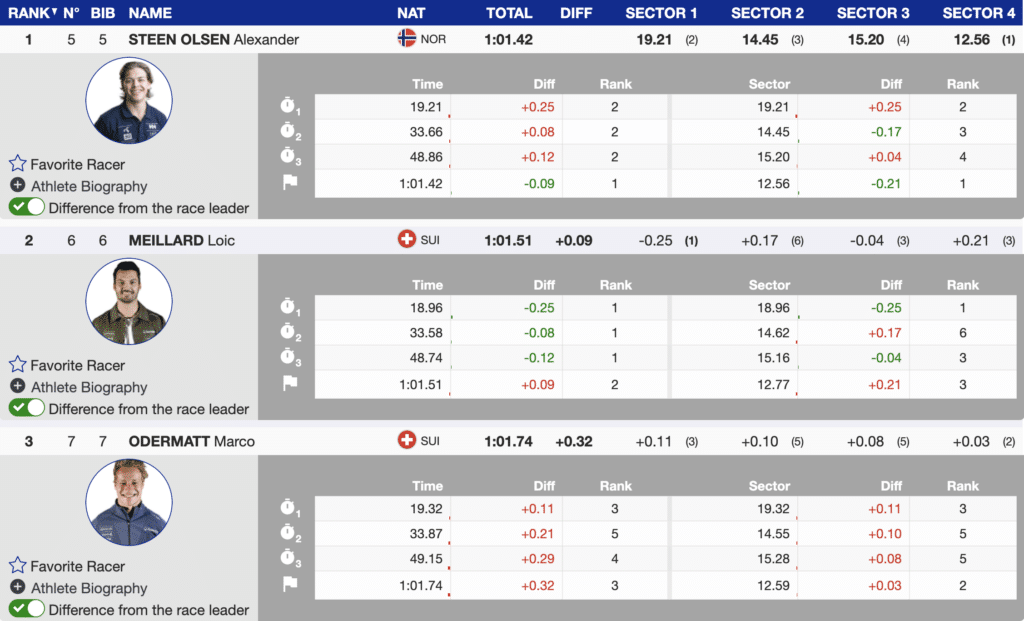
Task: Expand Meillard's Athlete Biography
Action: coord(17,387)
